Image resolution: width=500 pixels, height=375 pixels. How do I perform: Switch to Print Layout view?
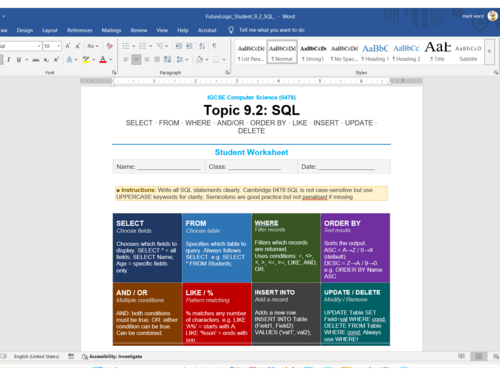point(478,356)
